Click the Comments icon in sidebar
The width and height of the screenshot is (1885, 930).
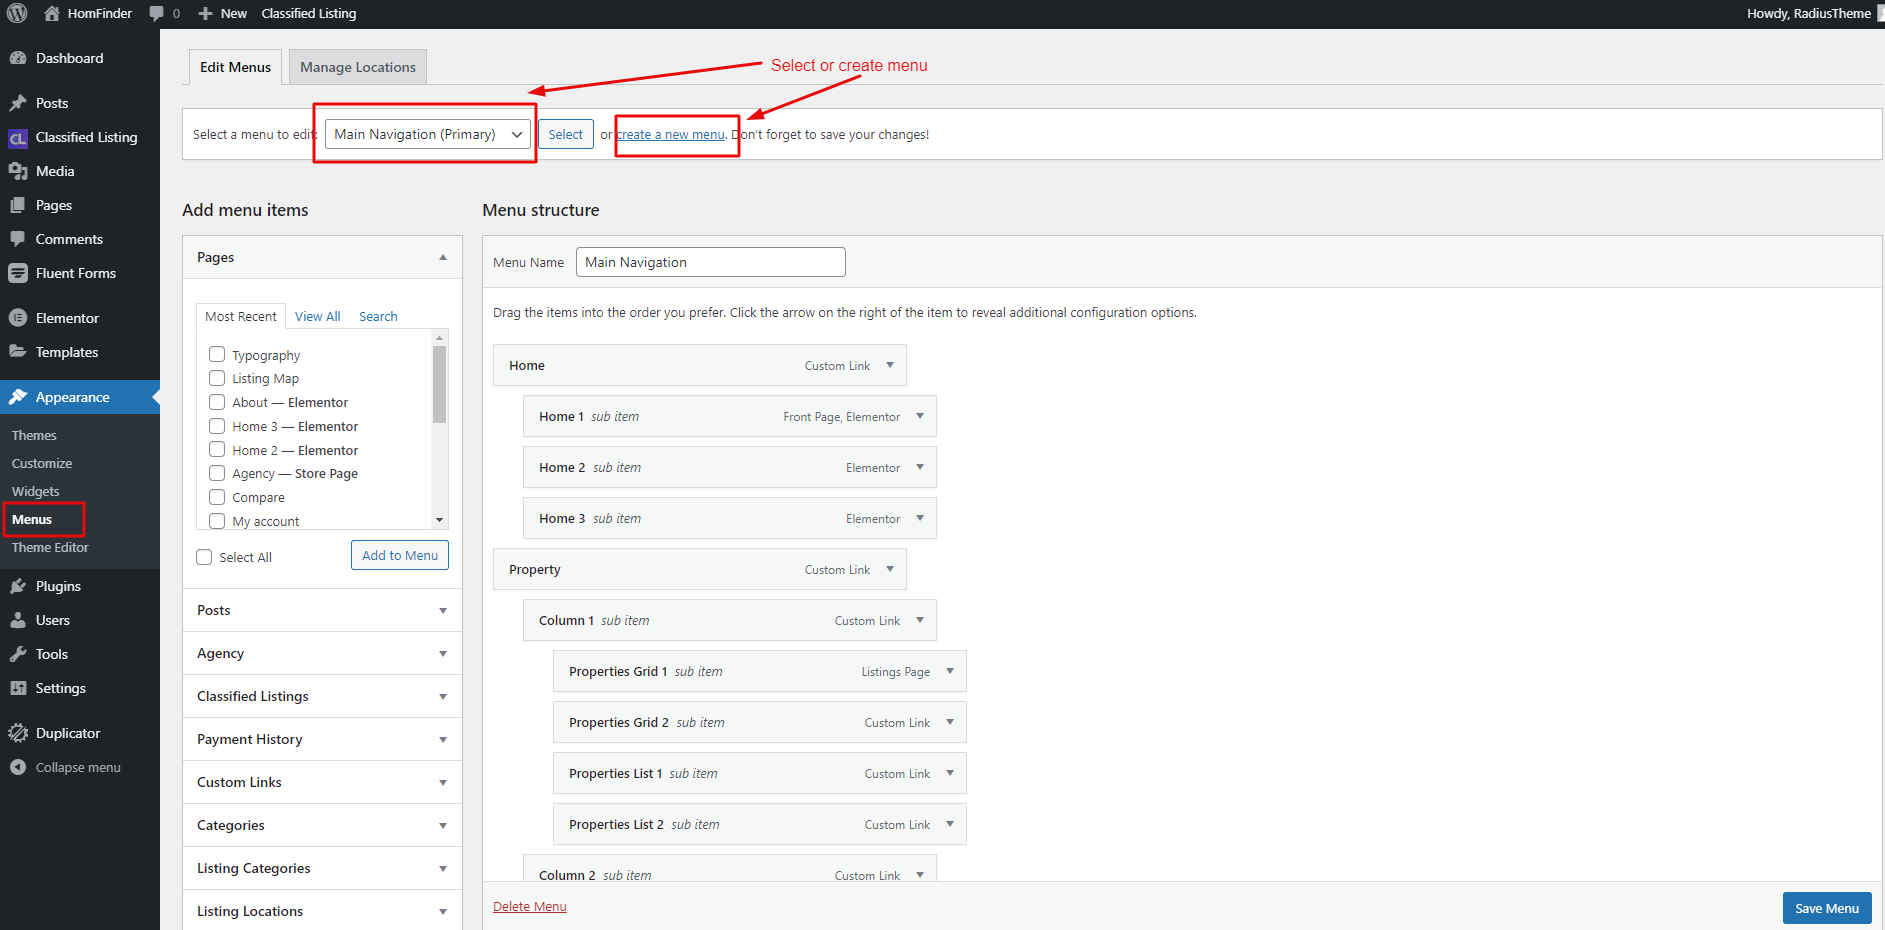coord(18,239)
